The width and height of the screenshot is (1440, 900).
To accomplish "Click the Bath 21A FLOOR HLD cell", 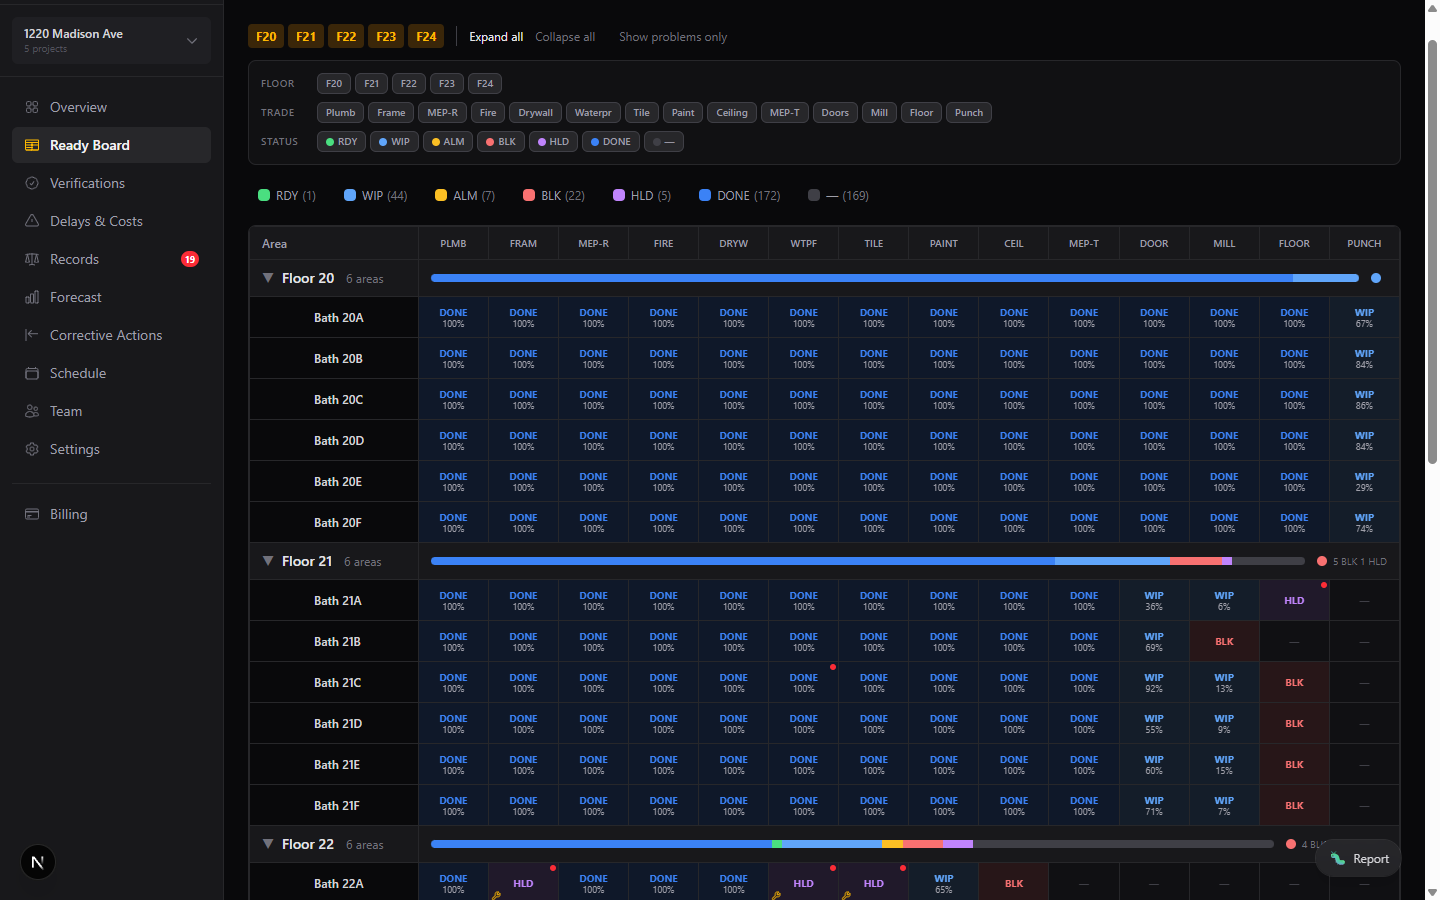I will (1294, 601).
